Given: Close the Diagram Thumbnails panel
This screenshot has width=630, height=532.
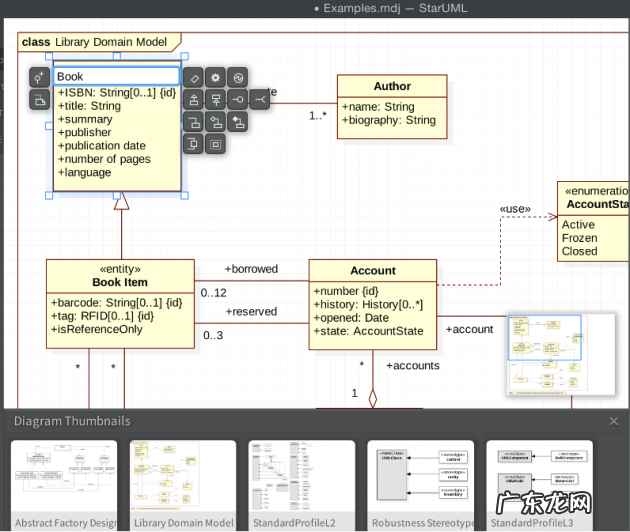Looking at the screenshot, I should point(614,422).
